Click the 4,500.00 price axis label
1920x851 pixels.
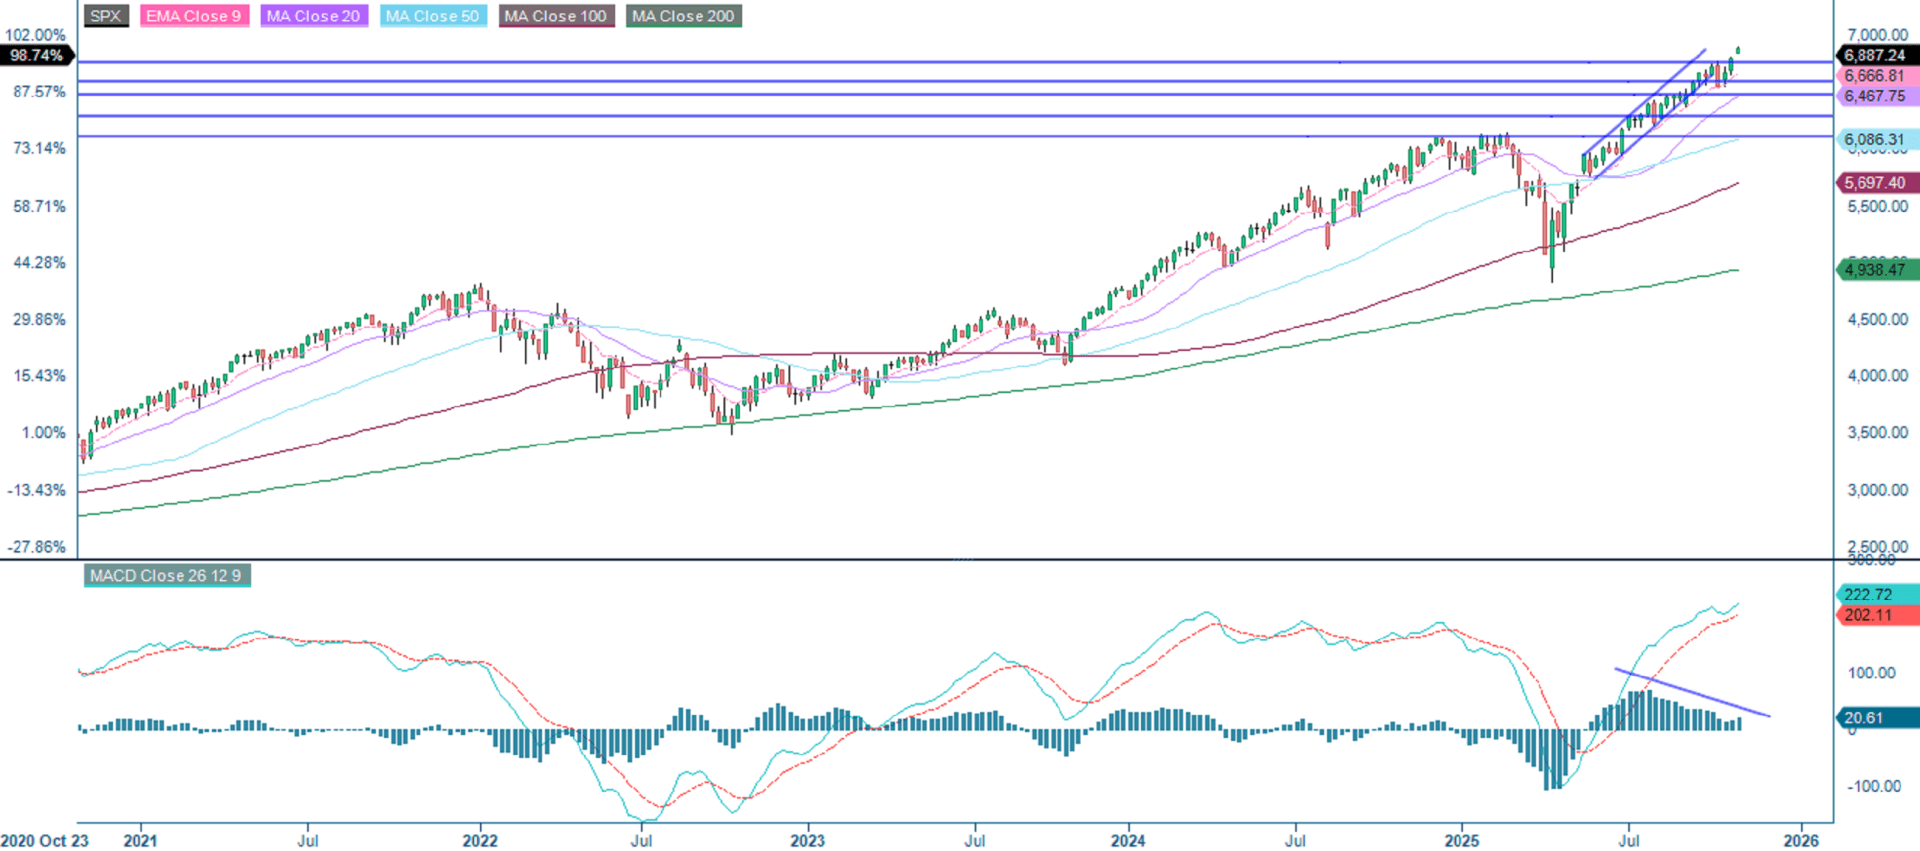coord(1877,320)
